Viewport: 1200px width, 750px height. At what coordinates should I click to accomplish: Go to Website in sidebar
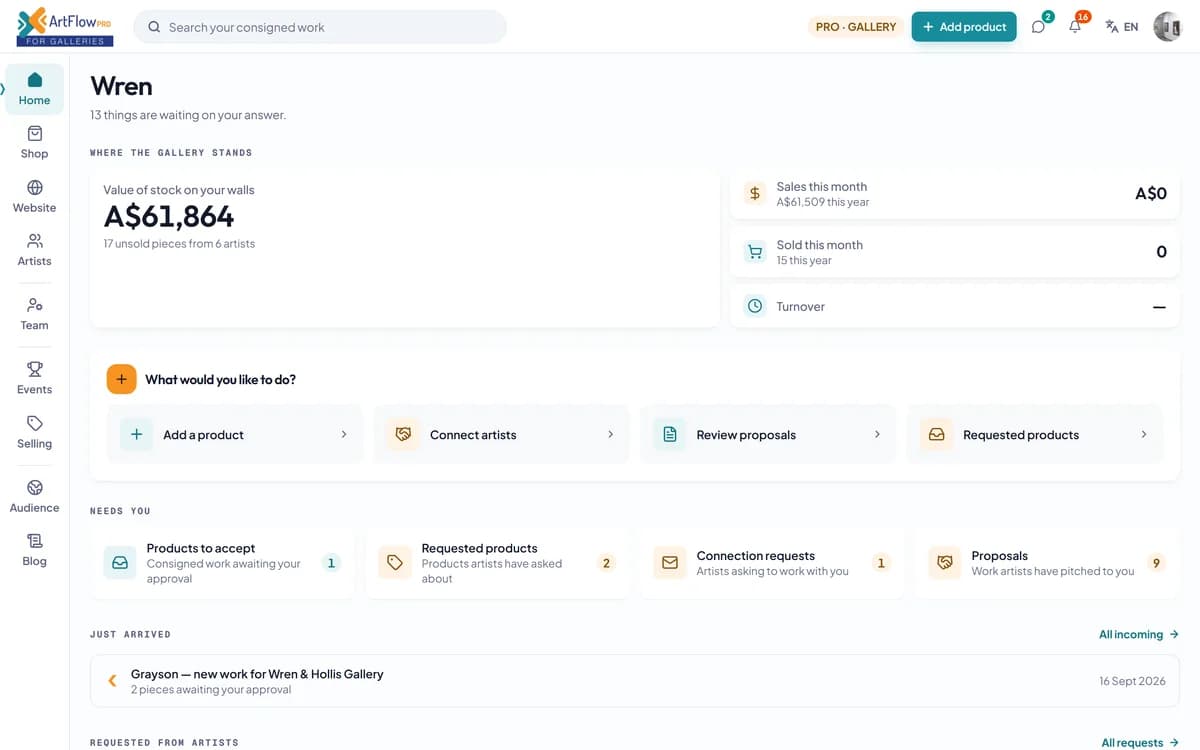click(34, 196)
